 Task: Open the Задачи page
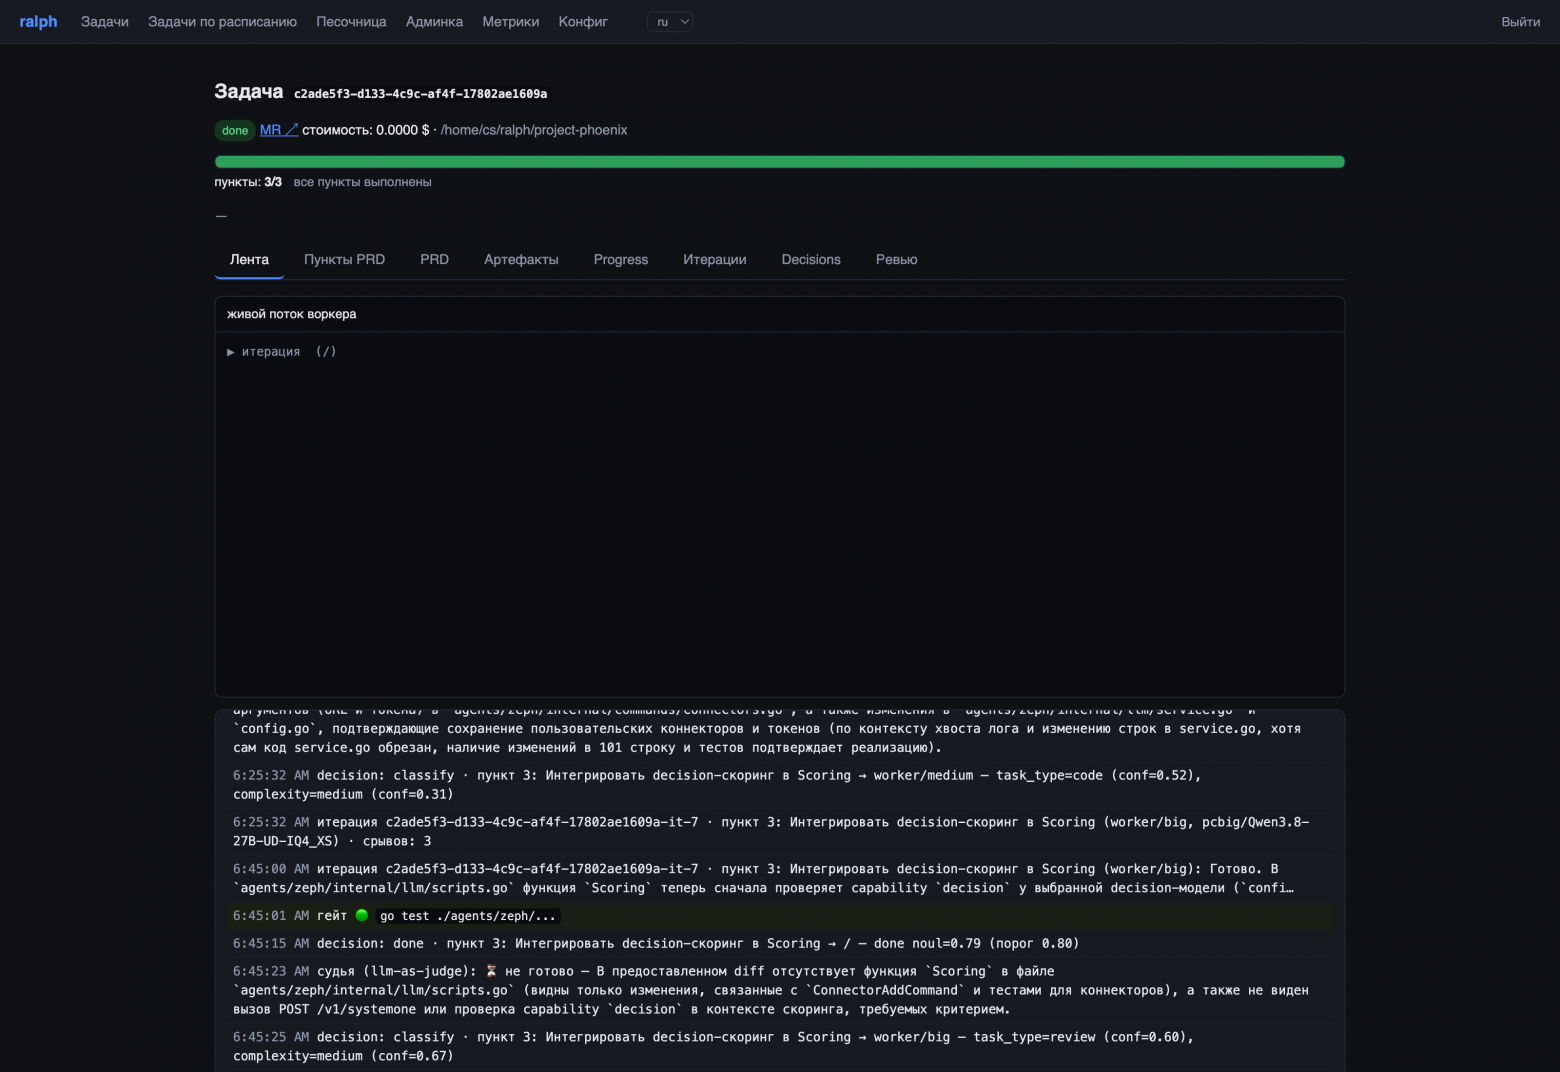(x=105, y=22)
